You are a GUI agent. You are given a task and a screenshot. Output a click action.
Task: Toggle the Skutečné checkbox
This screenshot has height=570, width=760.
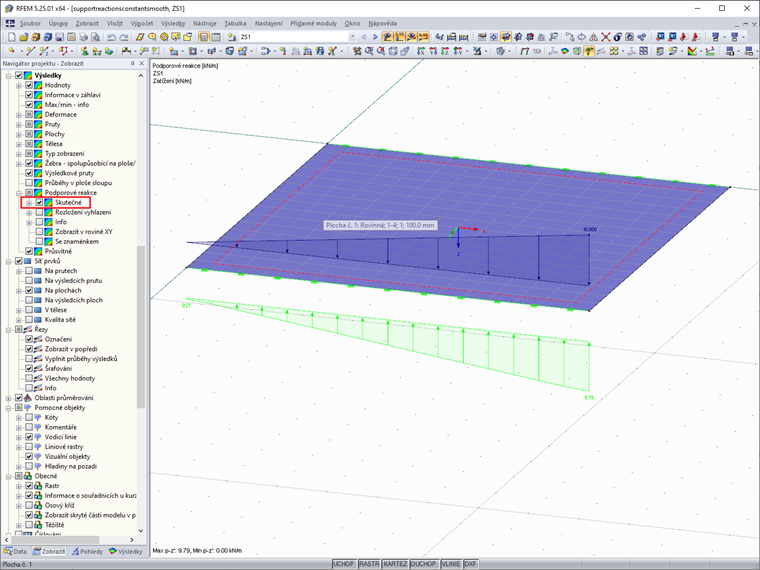39,203
